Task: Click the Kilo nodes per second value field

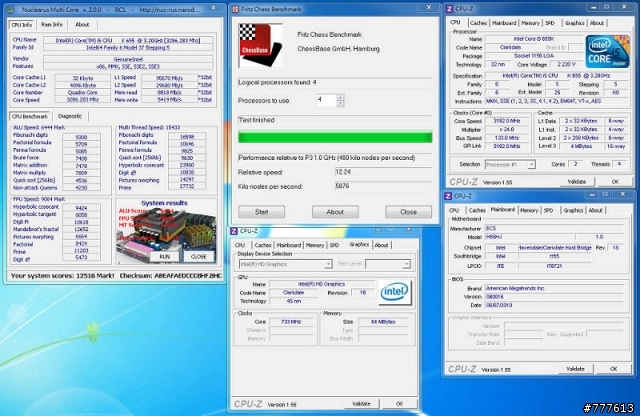Action: point(383,186)
